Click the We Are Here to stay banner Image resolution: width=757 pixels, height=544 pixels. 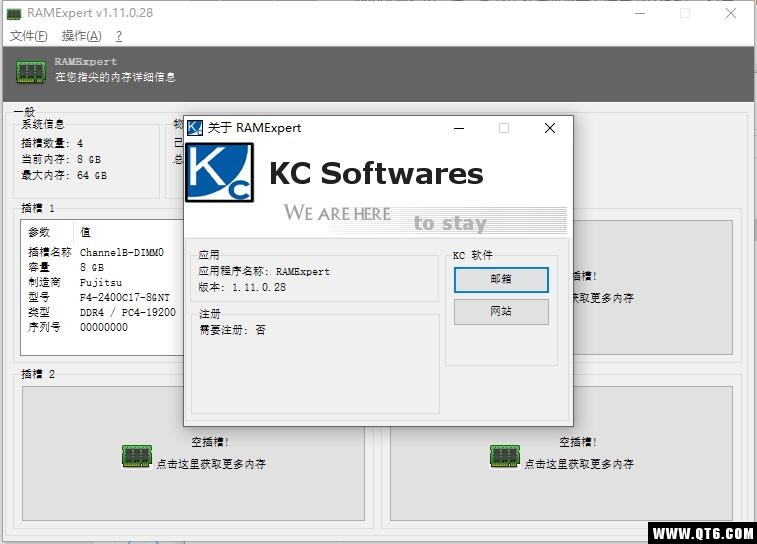coord(425,218)
